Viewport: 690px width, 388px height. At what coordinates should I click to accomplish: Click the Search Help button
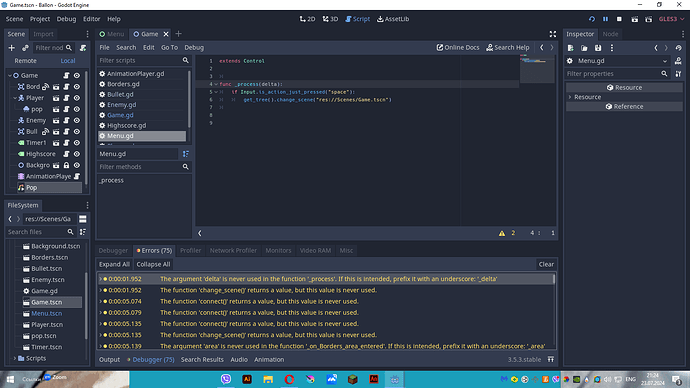click(x=507, y=48)
